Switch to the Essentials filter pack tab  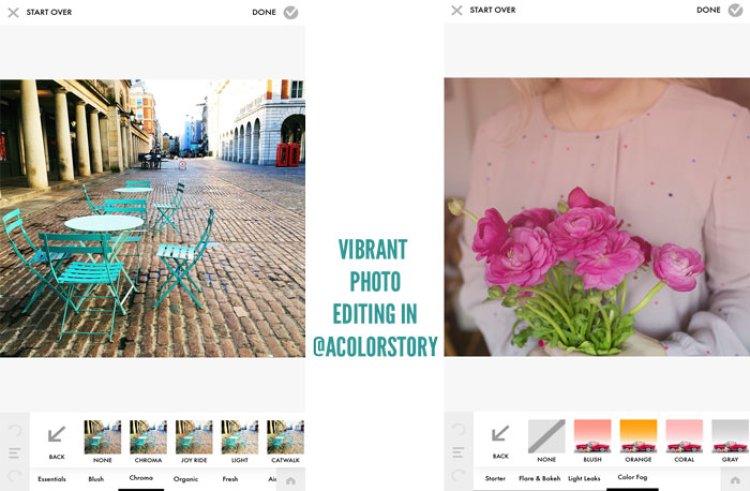[52, 479]
